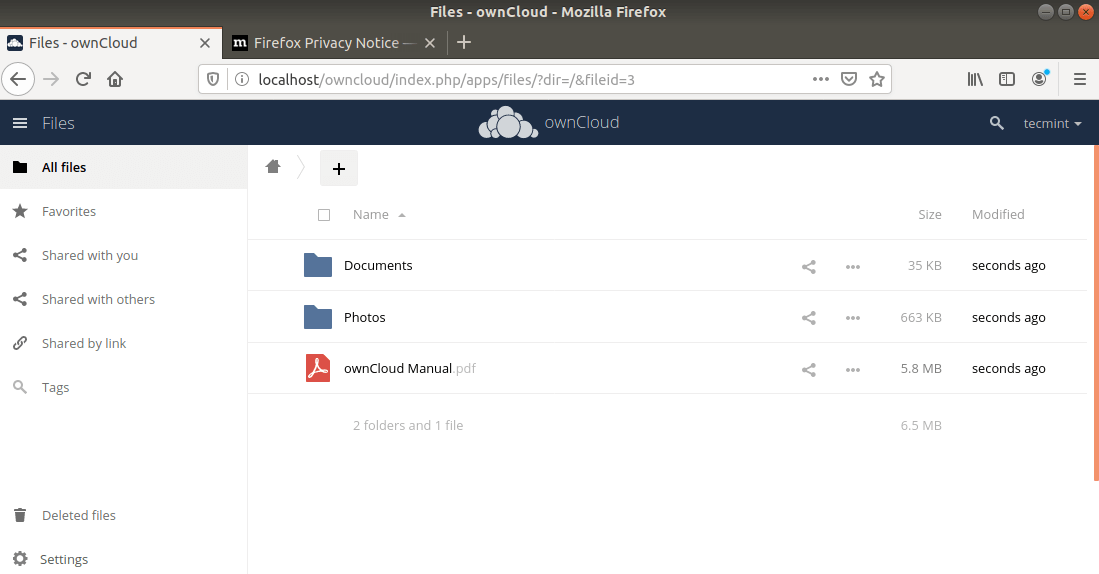Show files Shared with you
This screenshot has height=574, width=1099.
point(123,256)
